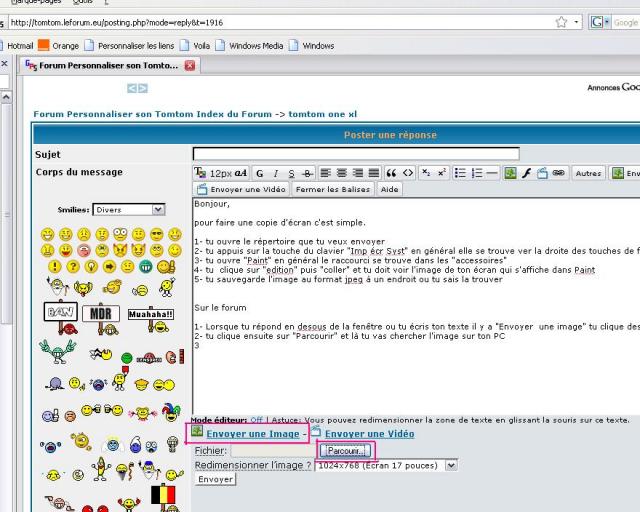Bookmark page with the star icon
The image size is (640, 512).
562,22
